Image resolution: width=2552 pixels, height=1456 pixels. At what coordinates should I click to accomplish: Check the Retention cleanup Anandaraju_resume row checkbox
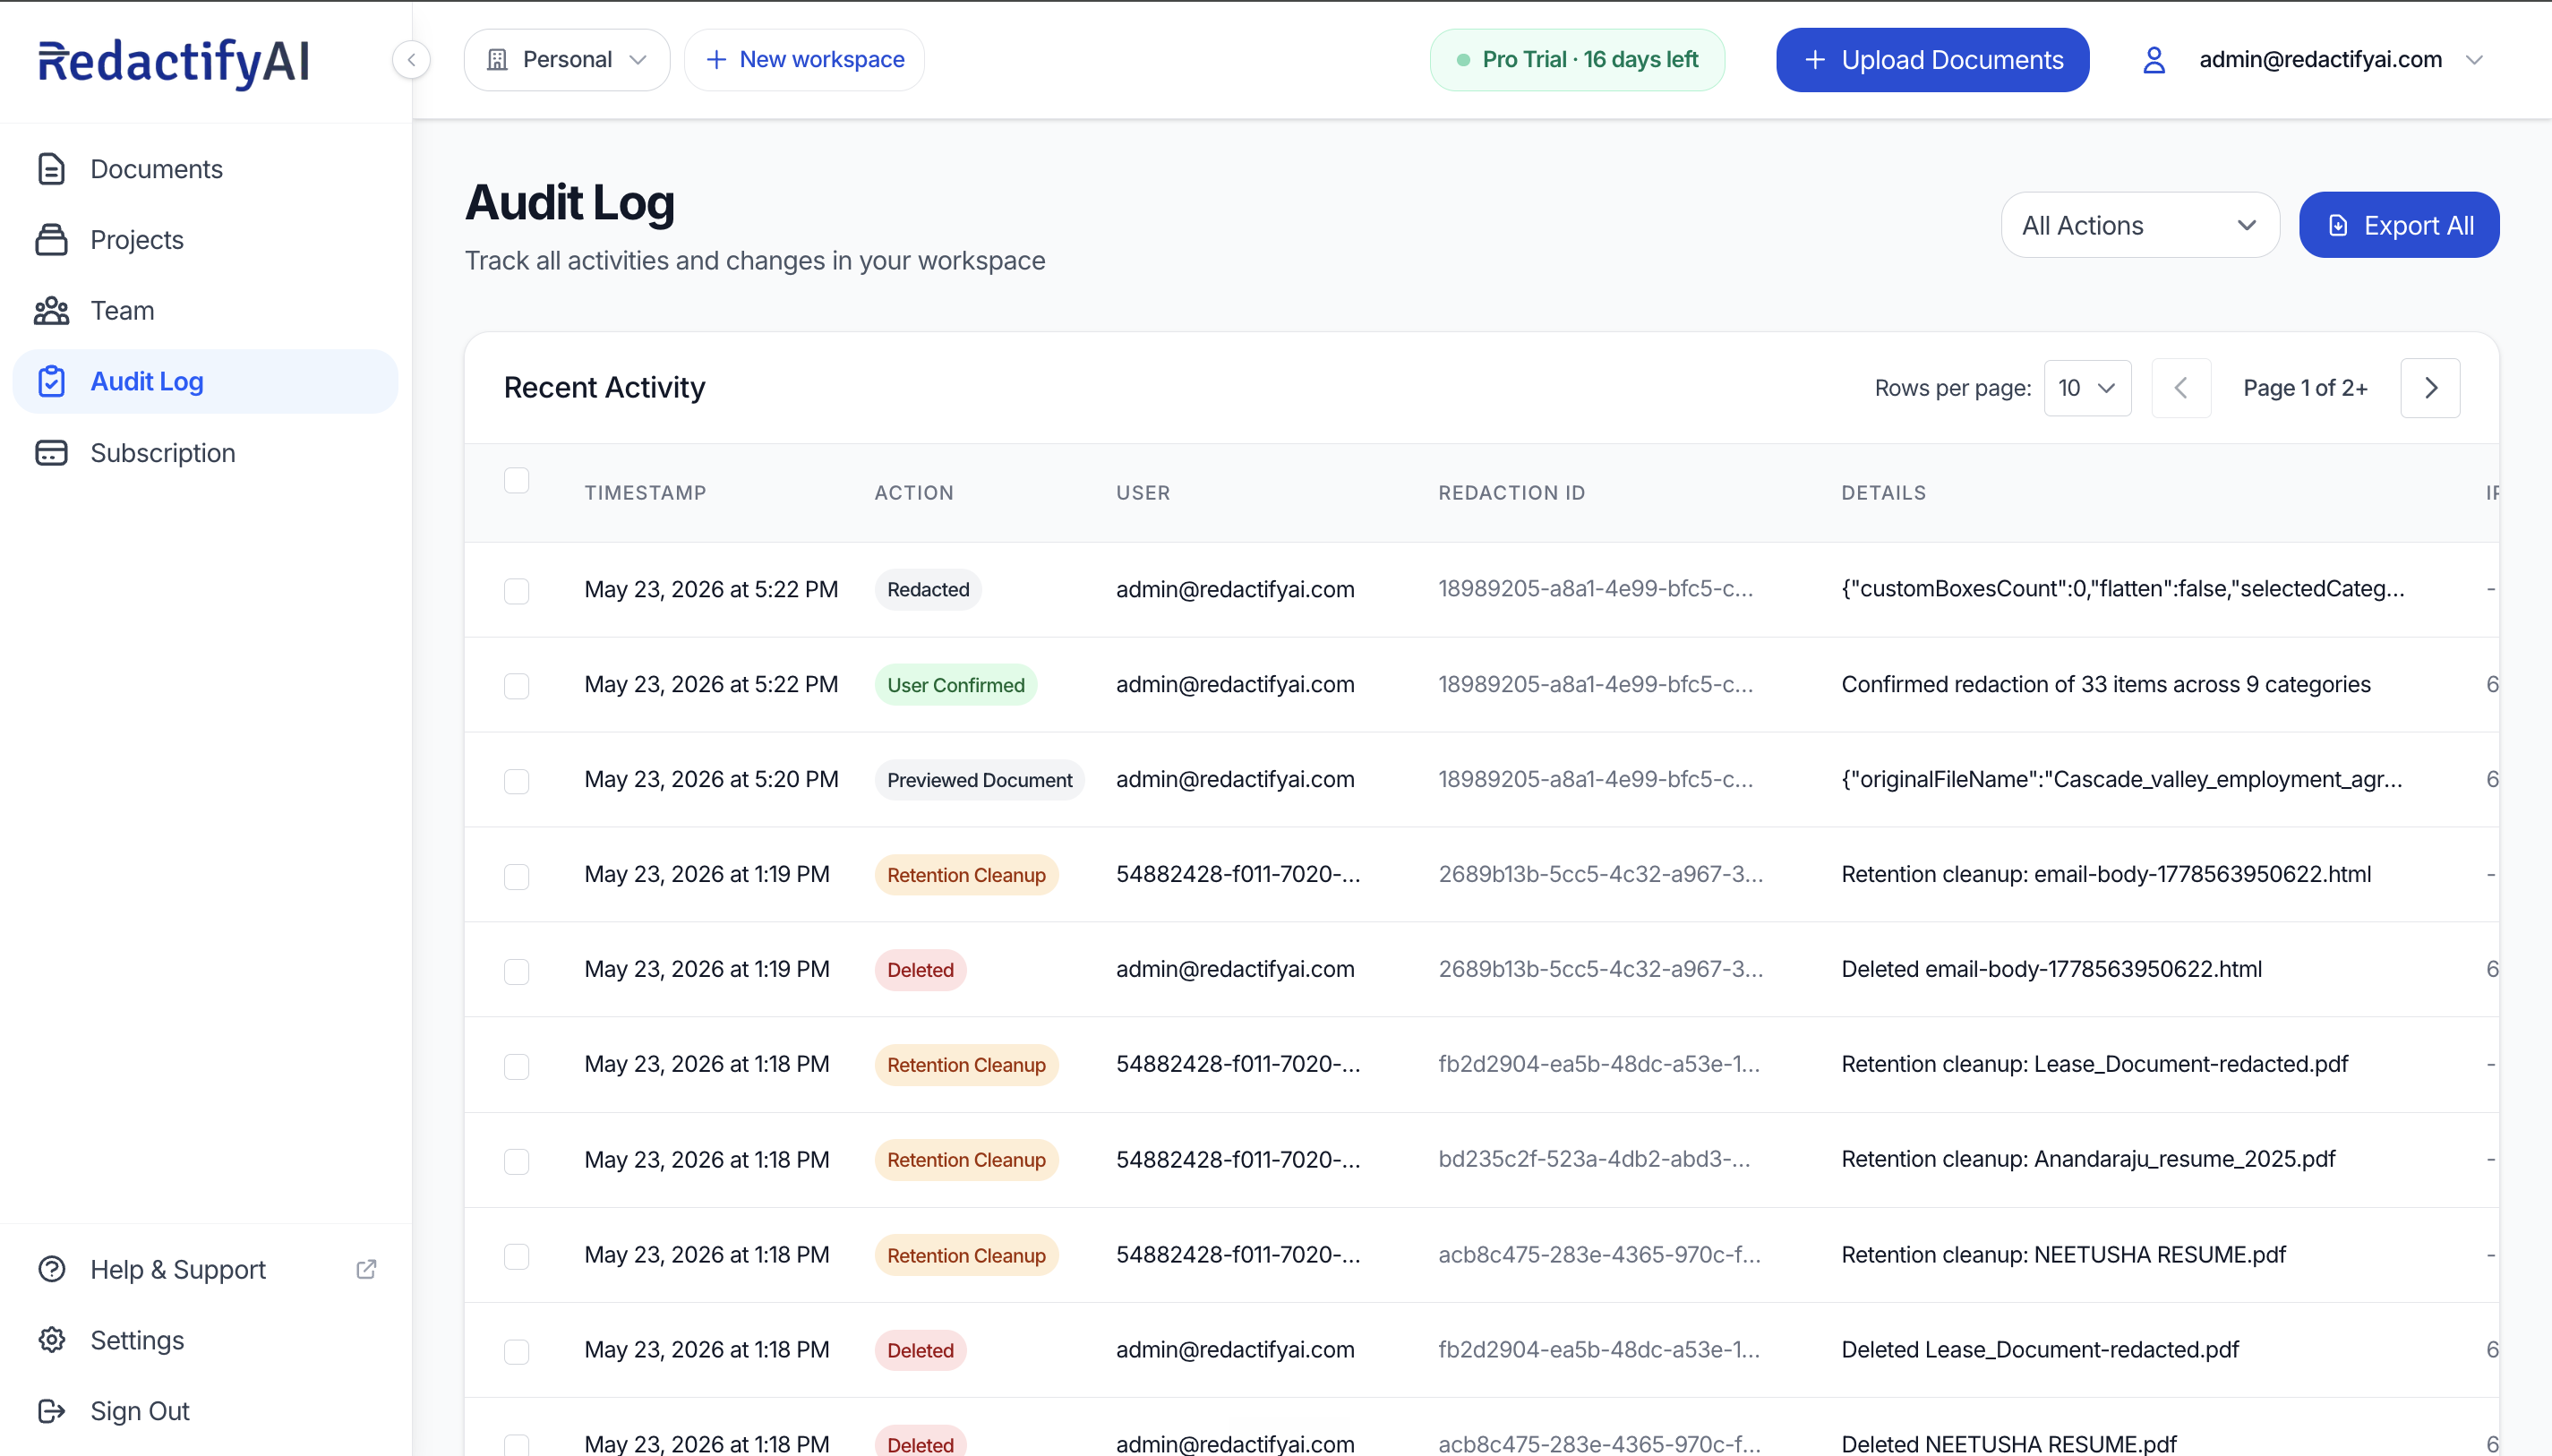coord(516,1161)
